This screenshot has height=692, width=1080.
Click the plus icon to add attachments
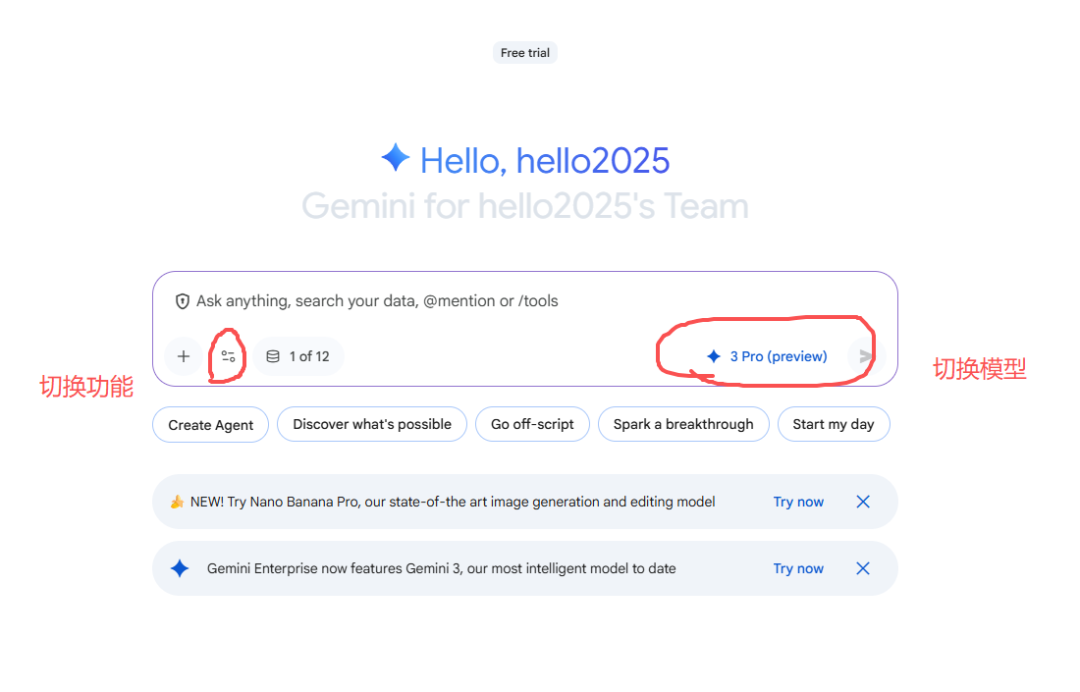tap(183, 356)
